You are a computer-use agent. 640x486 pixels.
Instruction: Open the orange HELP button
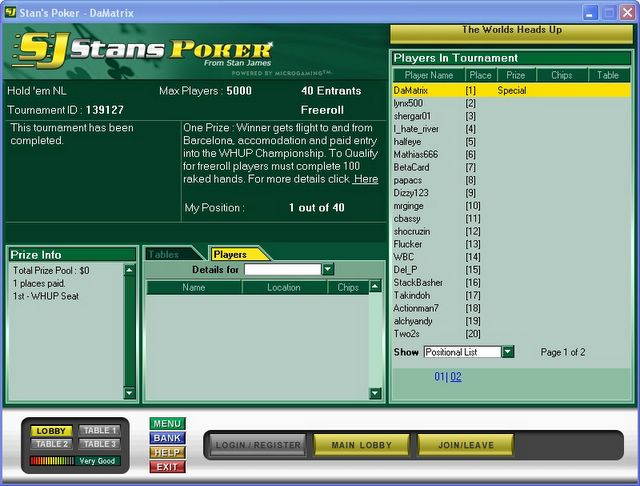167,453
